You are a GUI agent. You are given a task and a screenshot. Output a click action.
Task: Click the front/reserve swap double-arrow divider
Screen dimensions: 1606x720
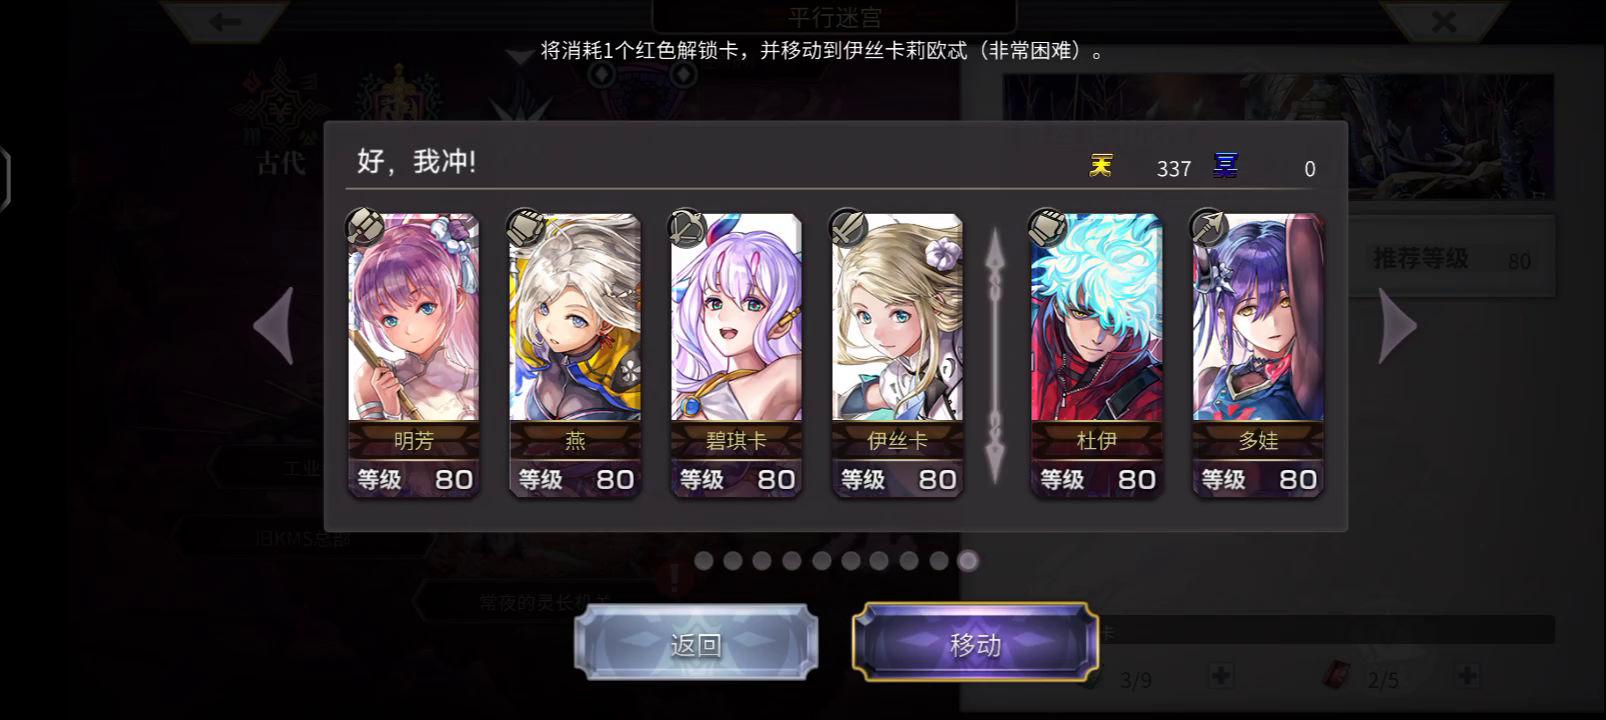[995, 356]
